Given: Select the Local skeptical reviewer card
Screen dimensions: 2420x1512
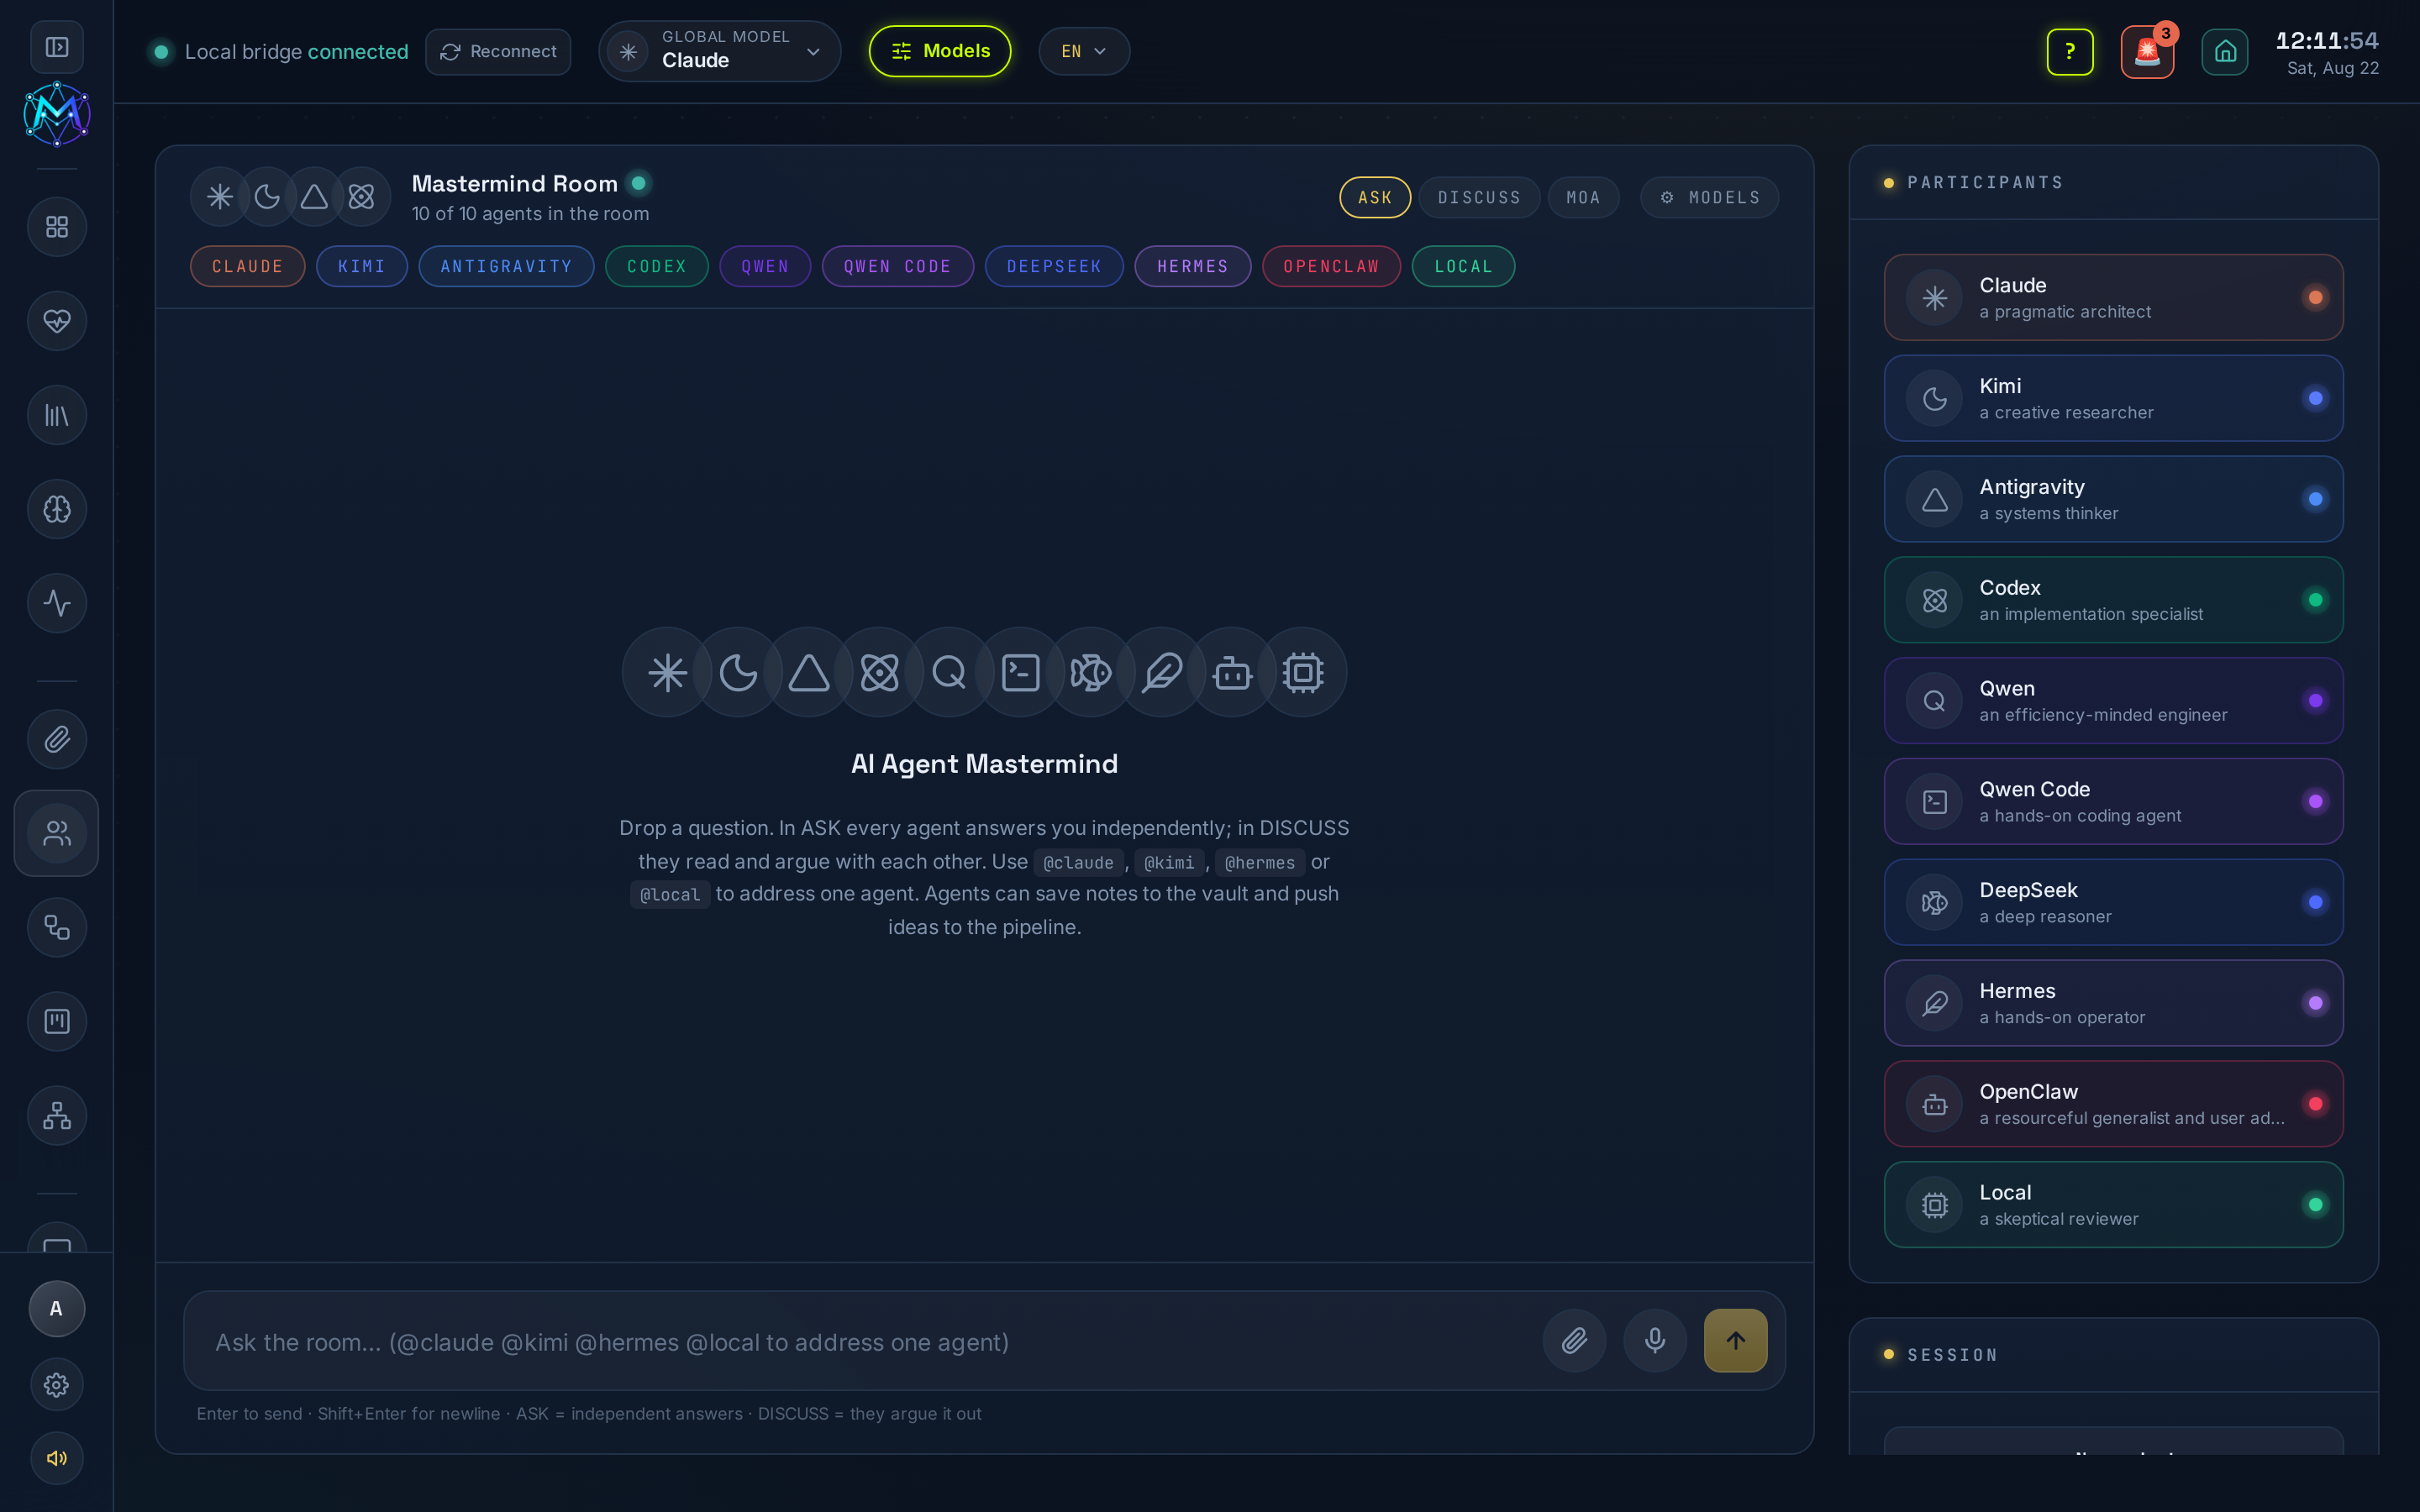Looking at the screenshot, I should (2113, 1204).
